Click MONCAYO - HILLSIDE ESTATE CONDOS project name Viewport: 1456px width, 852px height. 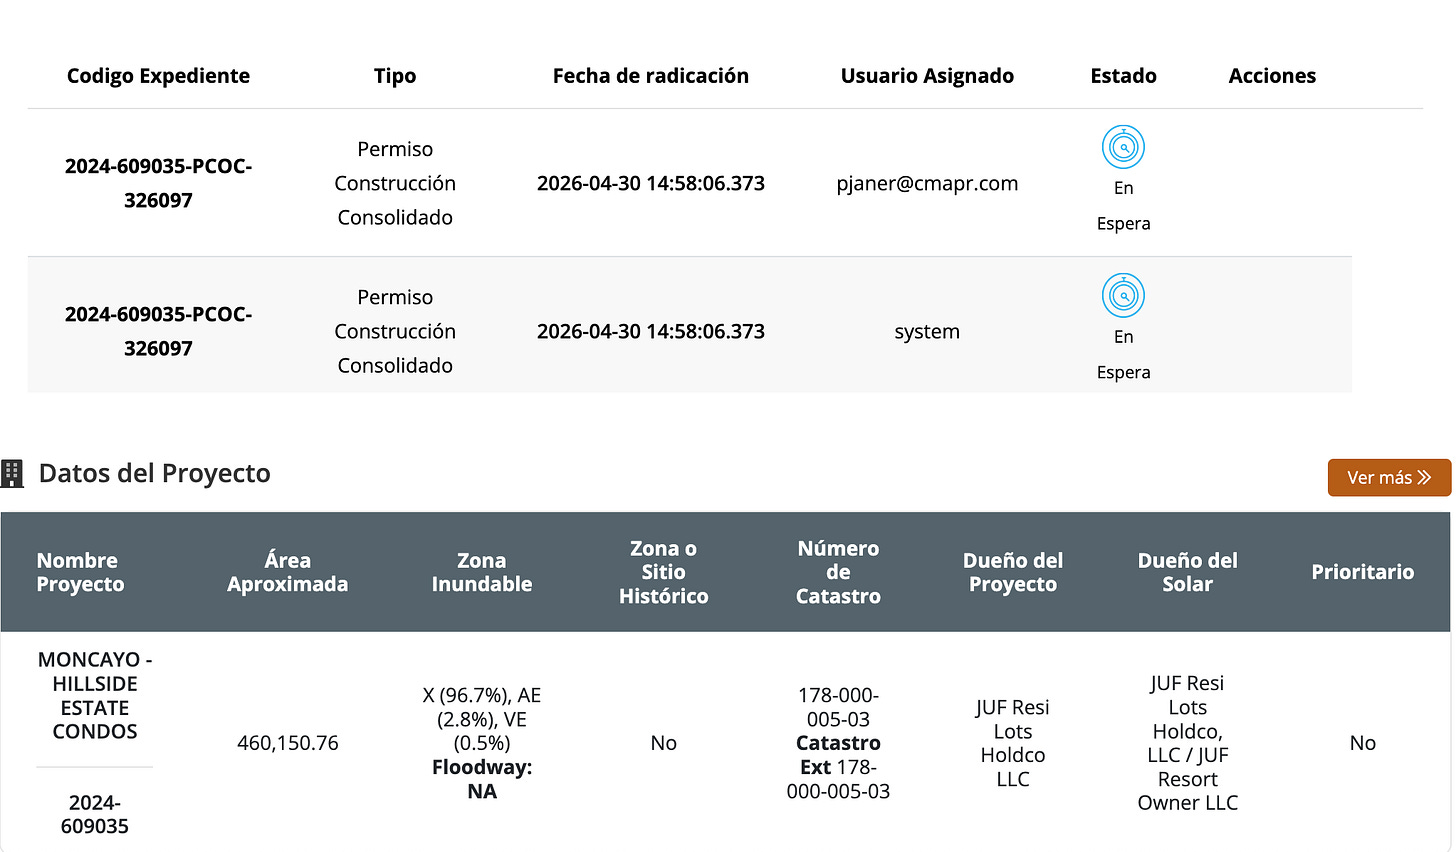click(x=95, y=695)
